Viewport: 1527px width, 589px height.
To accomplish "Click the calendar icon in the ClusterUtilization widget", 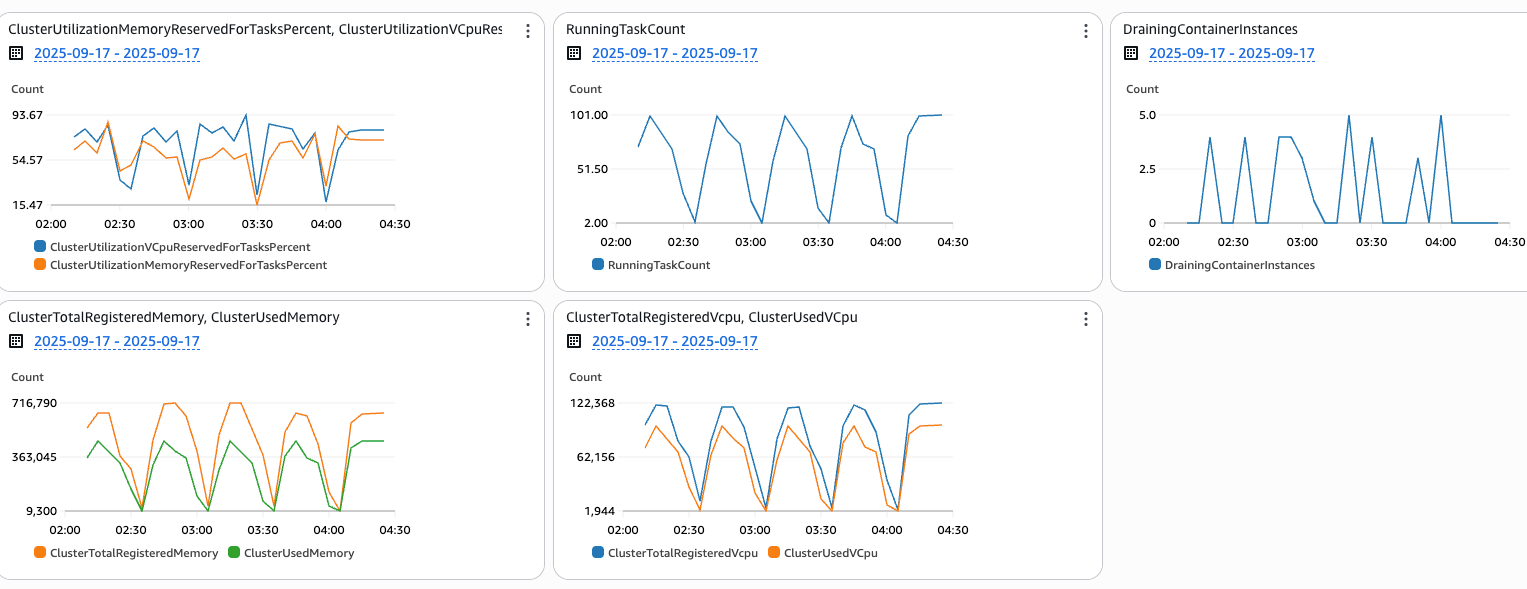I will 16,54.
